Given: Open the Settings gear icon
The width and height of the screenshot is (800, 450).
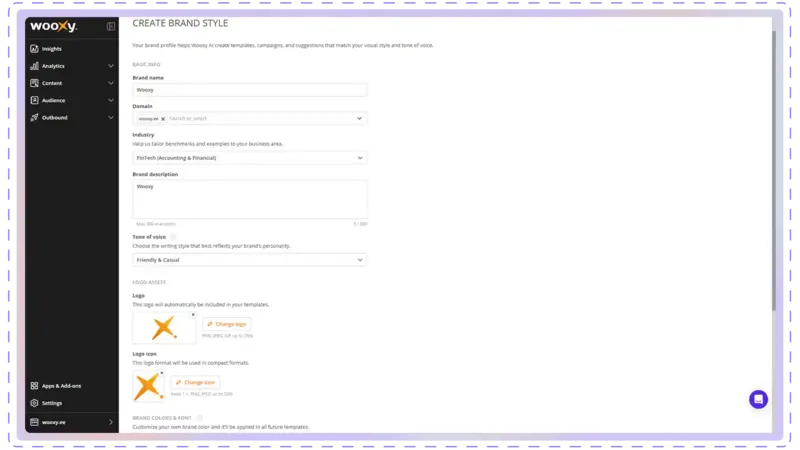Looking at the screenshot, I should tap(34, 403).
